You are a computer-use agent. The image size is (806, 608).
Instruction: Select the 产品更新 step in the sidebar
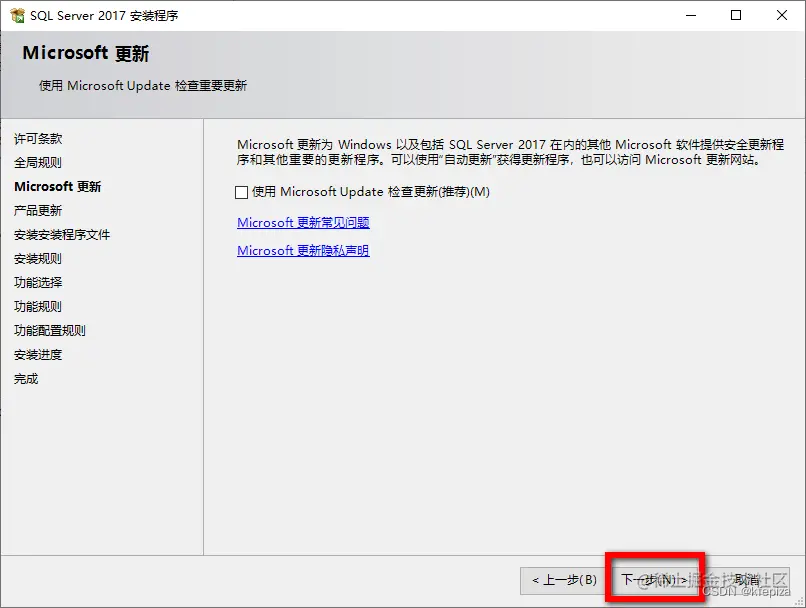(x=38, y=211)
